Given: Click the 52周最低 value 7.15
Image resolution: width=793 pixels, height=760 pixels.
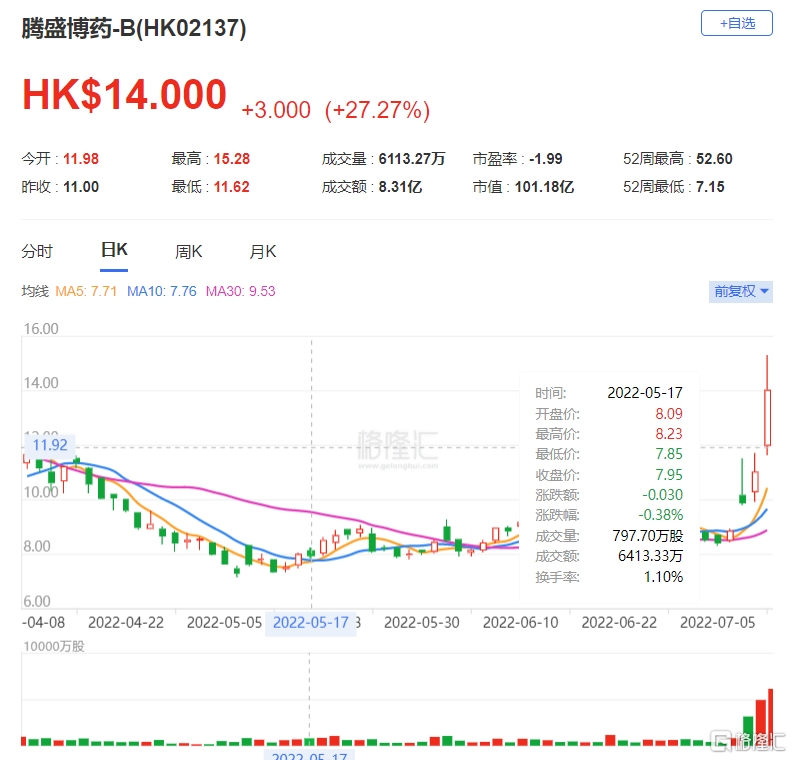Looking at the screenshot, I should pyautogui.click(x=710, y=187).
